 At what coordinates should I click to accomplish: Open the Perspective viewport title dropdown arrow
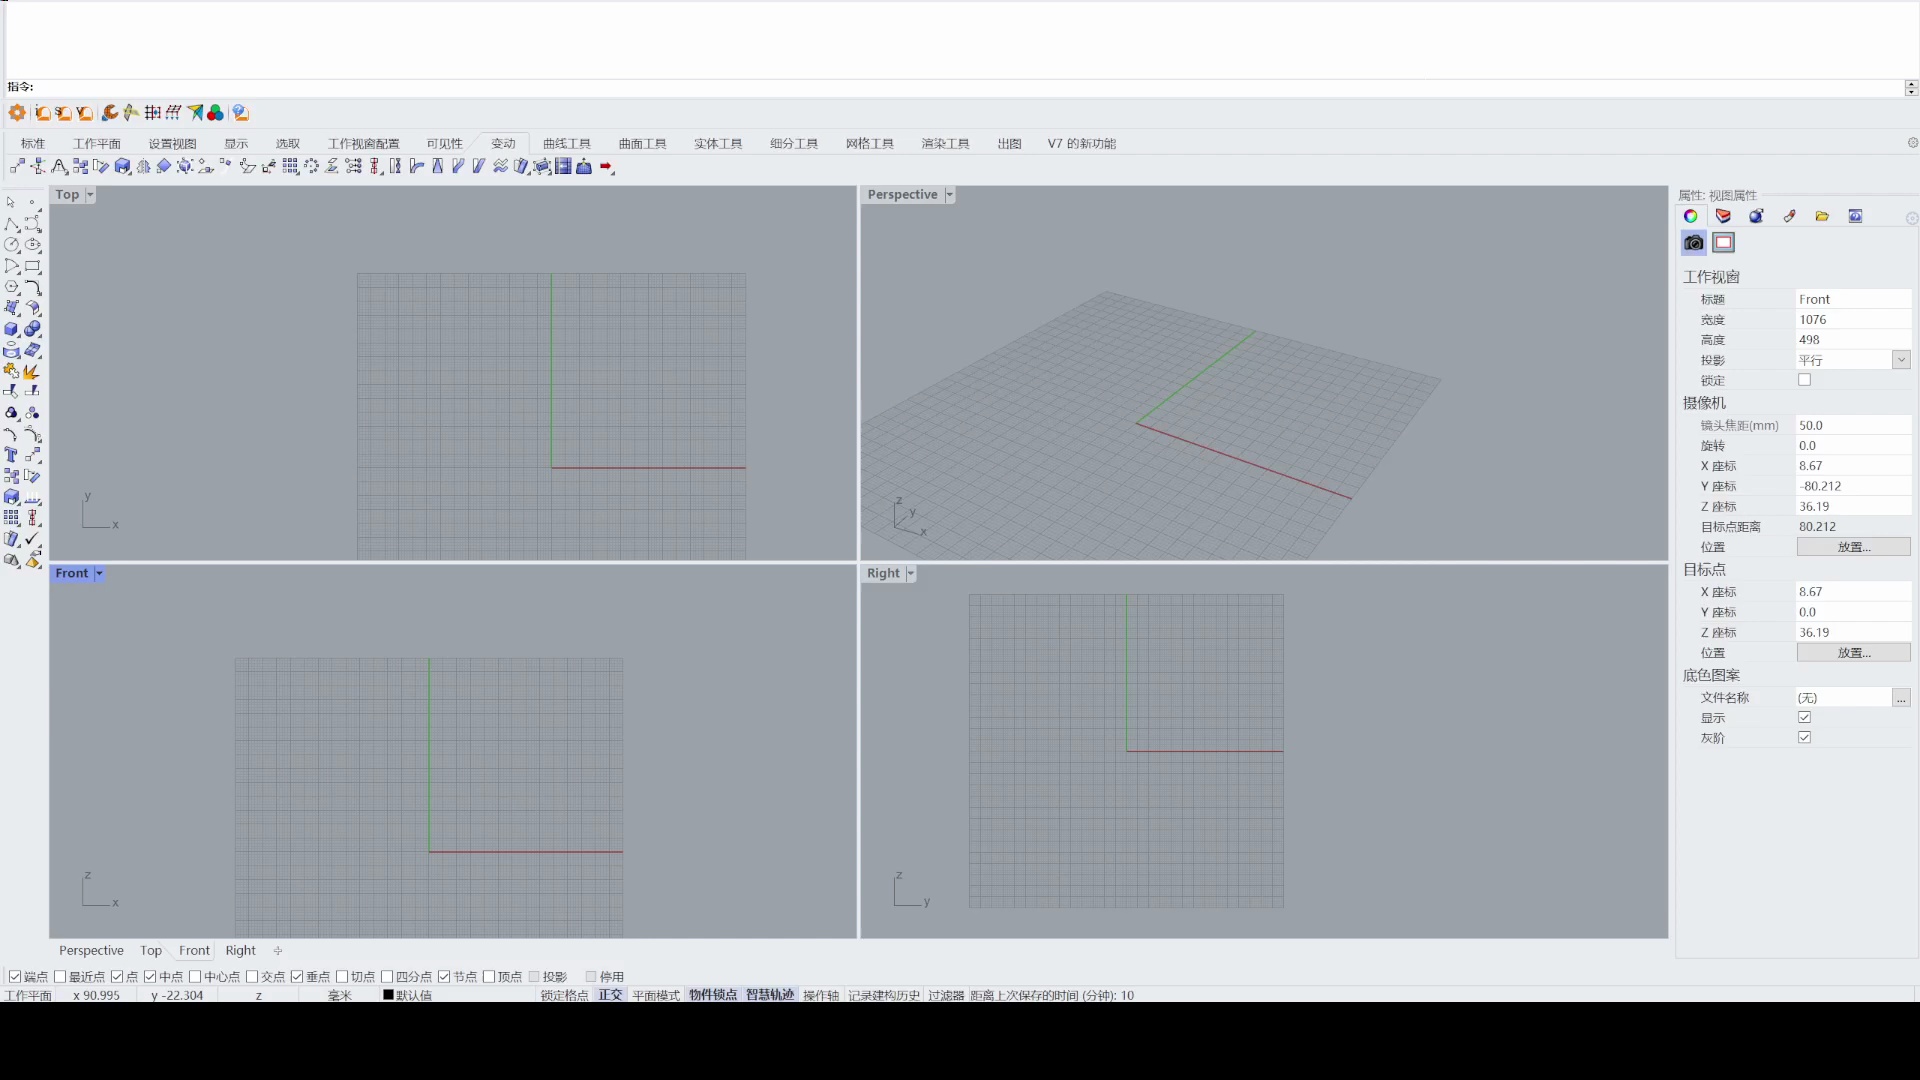[949, 195]
